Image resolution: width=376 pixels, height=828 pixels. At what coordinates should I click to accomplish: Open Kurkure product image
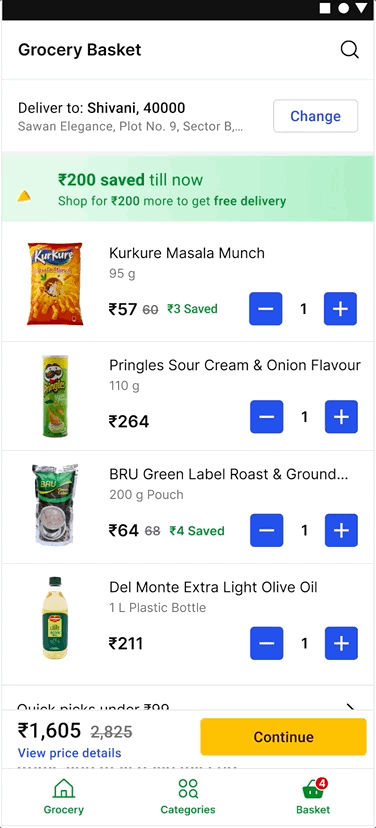coord(55,284)
